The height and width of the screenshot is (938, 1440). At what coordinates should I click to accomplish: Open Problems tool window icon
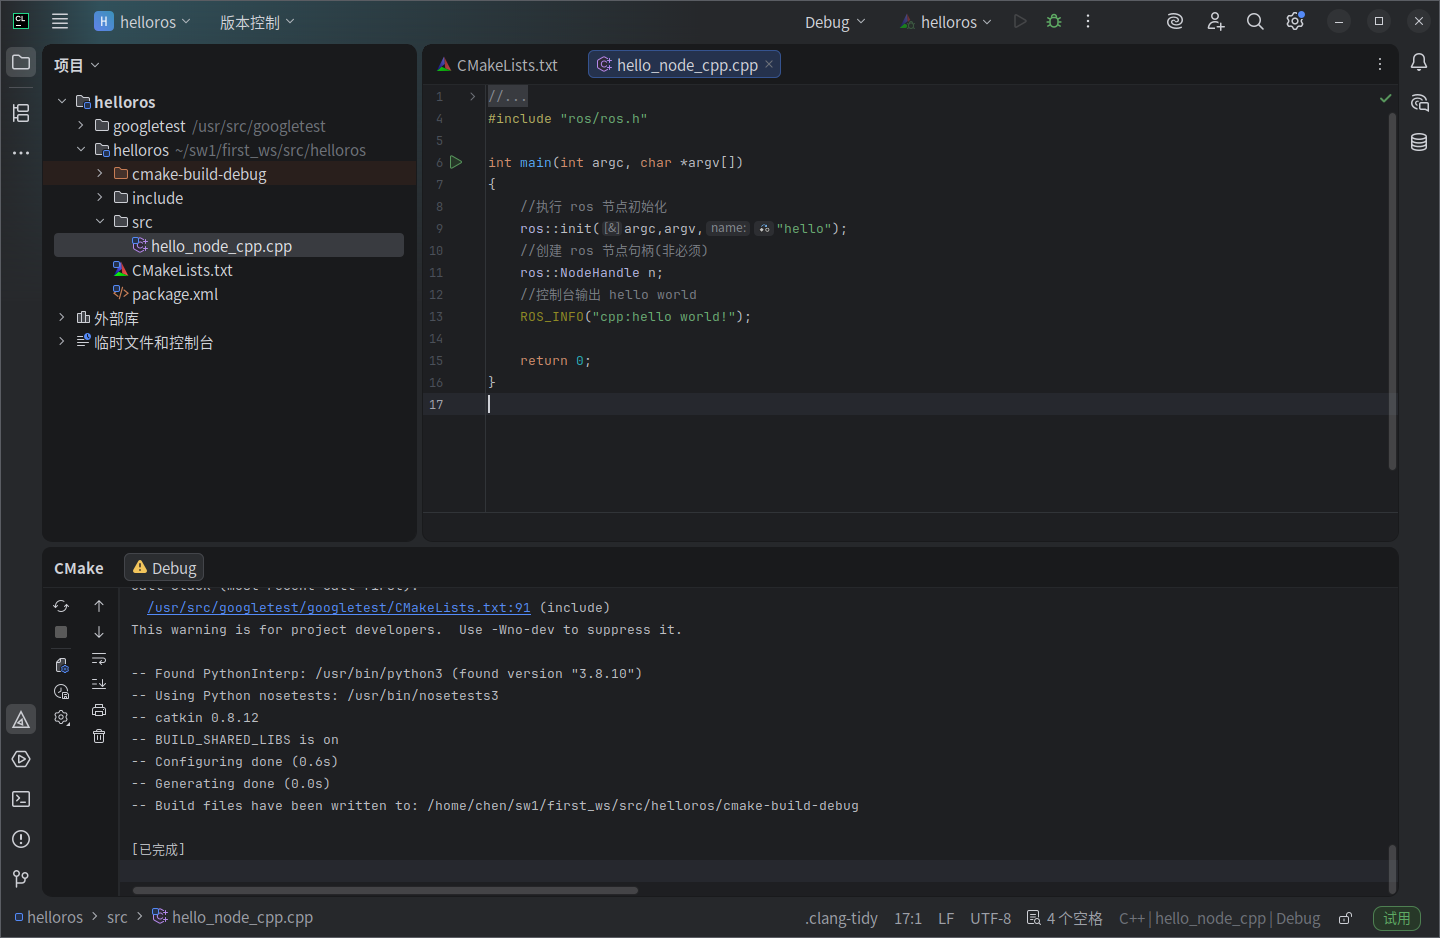[x=21, y=839]
